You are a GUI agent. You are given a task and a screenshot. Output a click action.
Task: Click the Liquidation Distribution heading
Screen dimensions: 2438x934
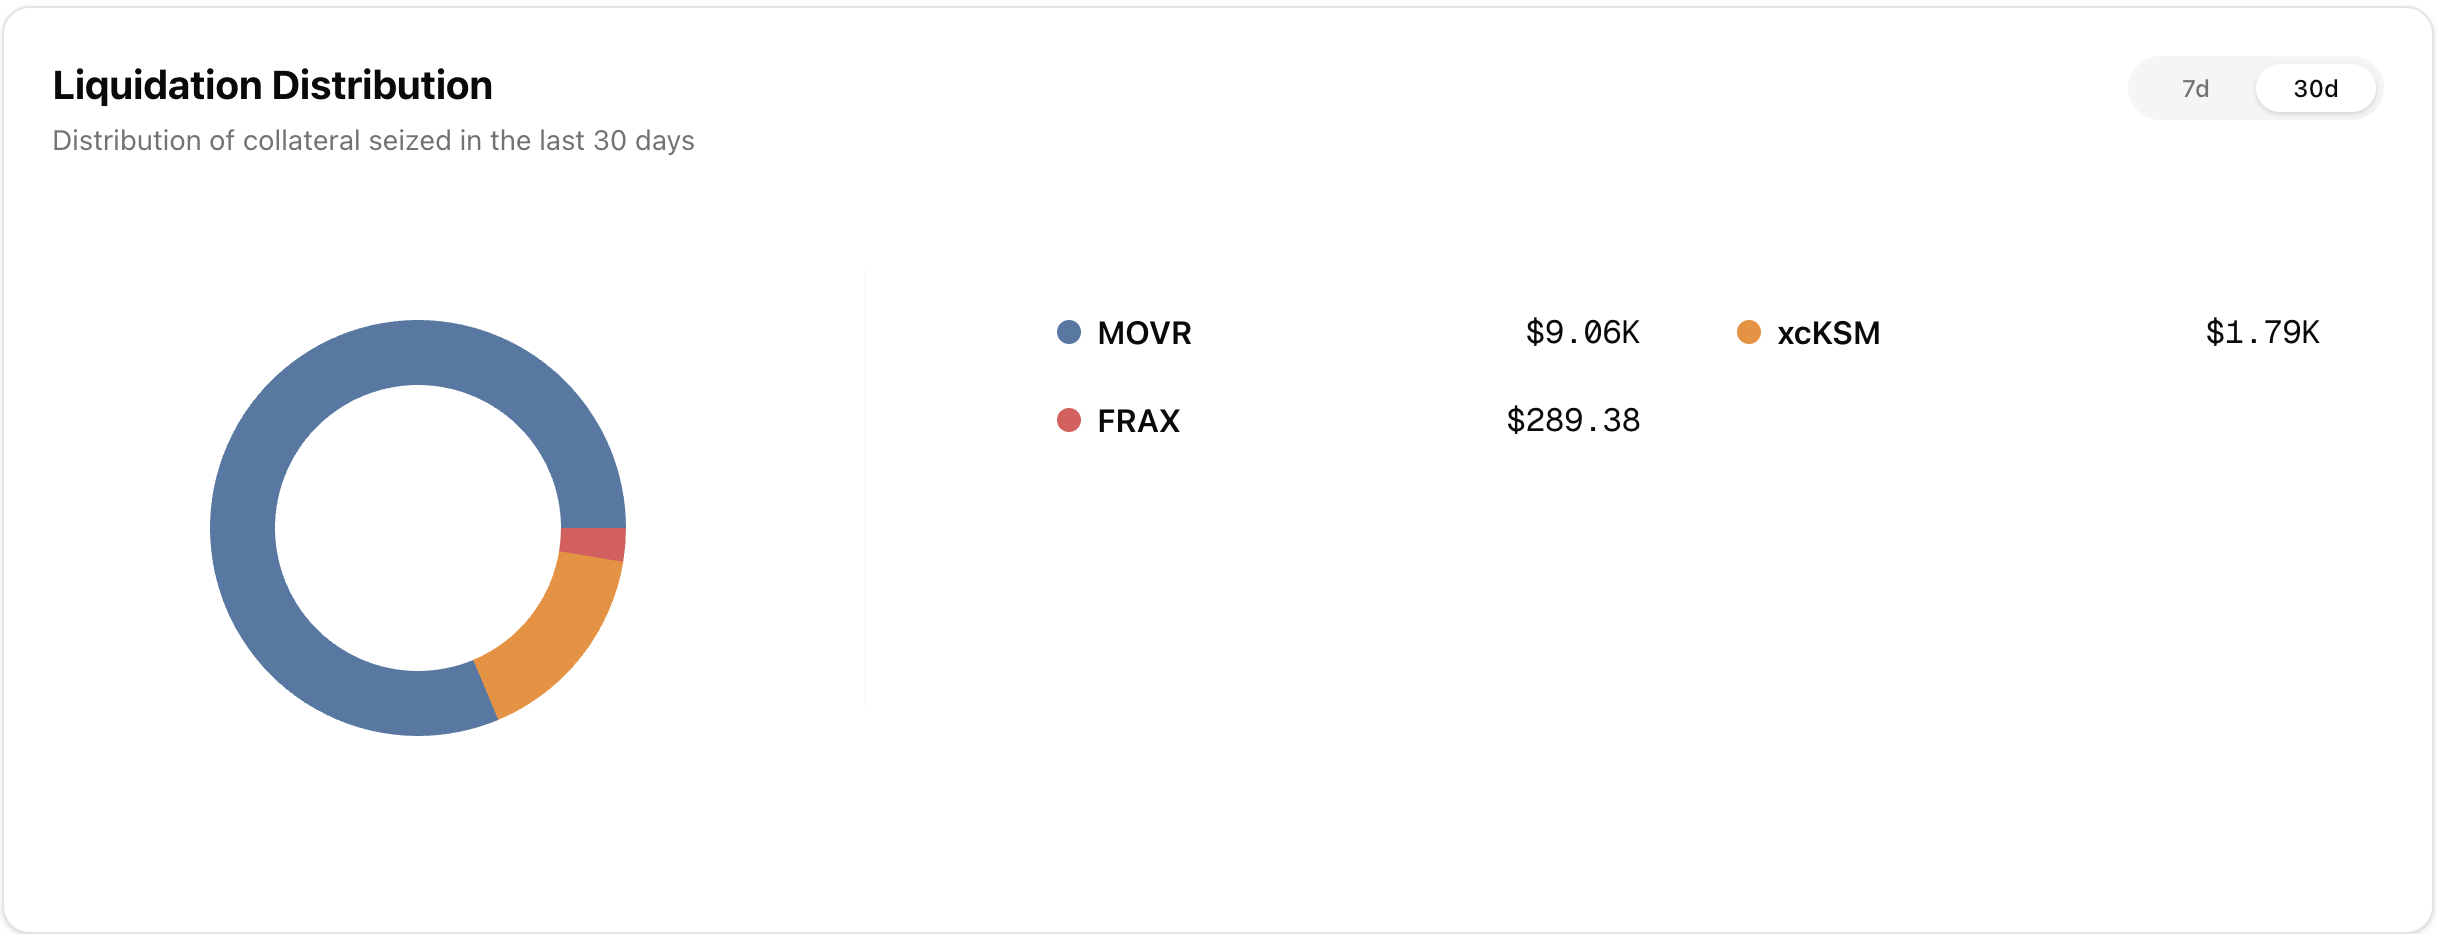click(272, 86)
